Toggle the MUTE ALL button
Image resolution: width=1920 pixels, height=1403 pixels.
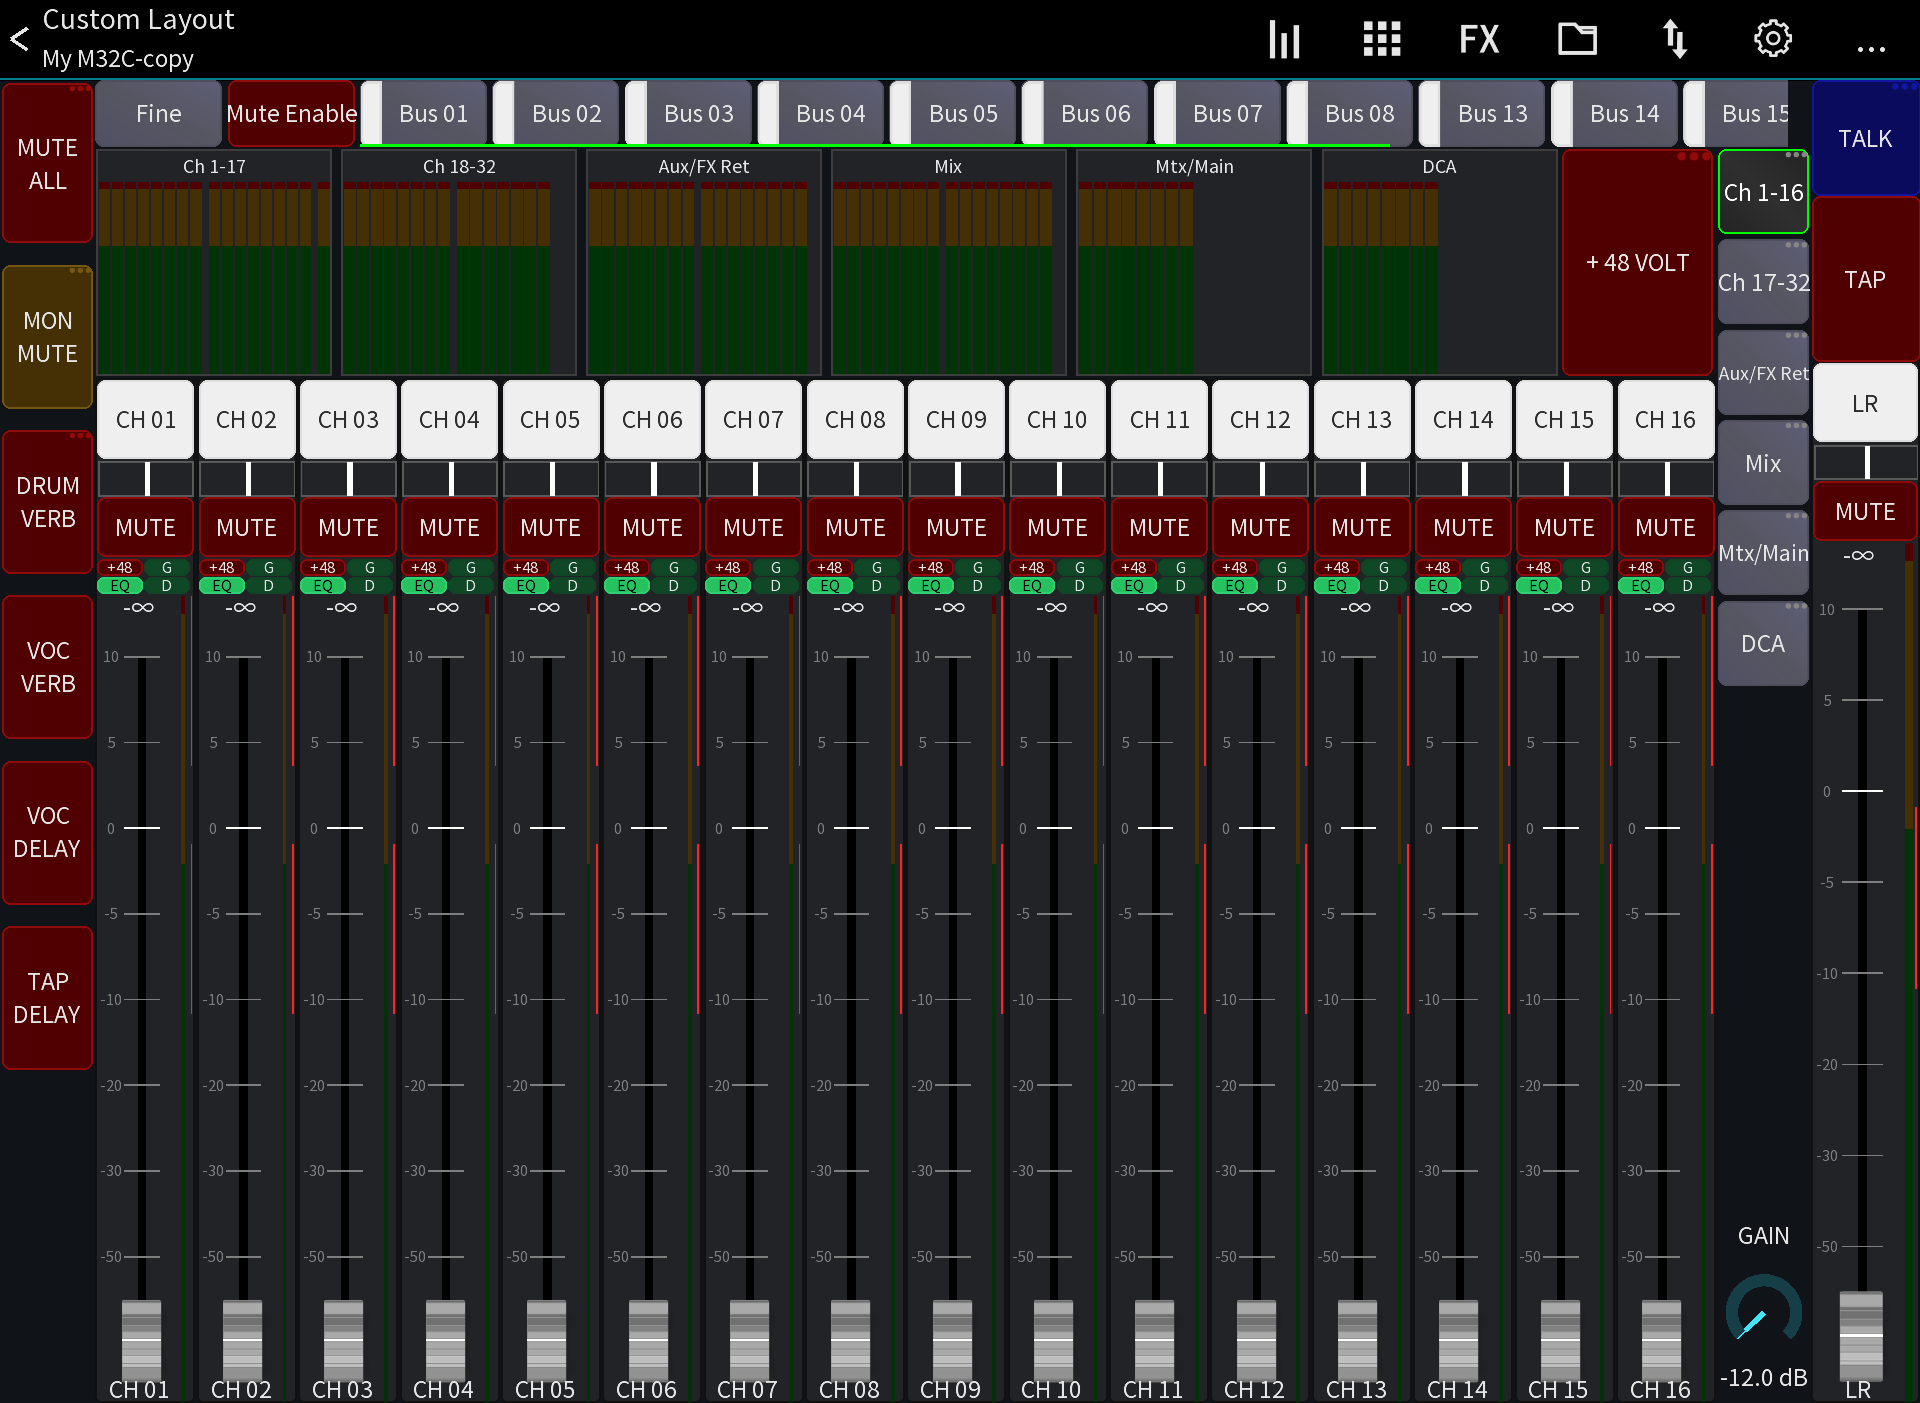pos(47,163)
